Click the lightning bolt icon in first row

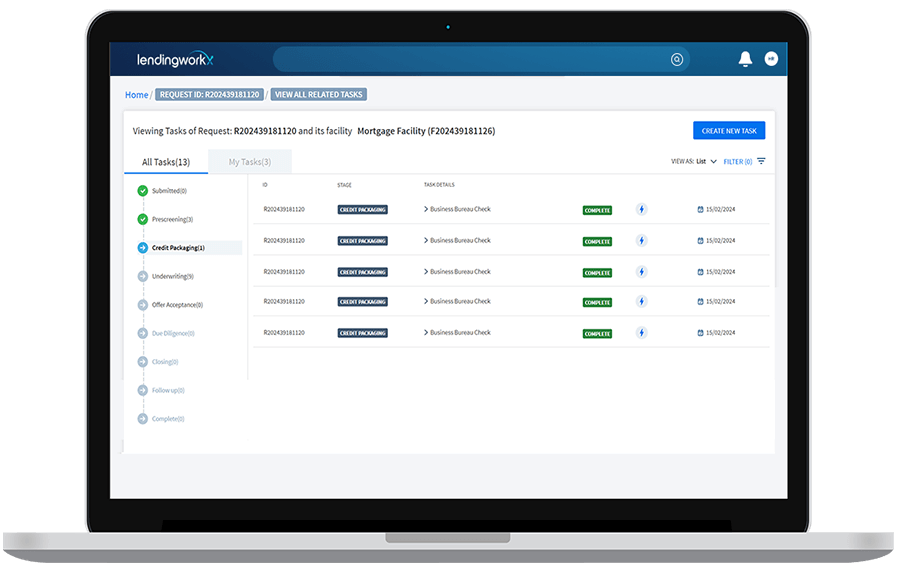(x=642, y=210)
